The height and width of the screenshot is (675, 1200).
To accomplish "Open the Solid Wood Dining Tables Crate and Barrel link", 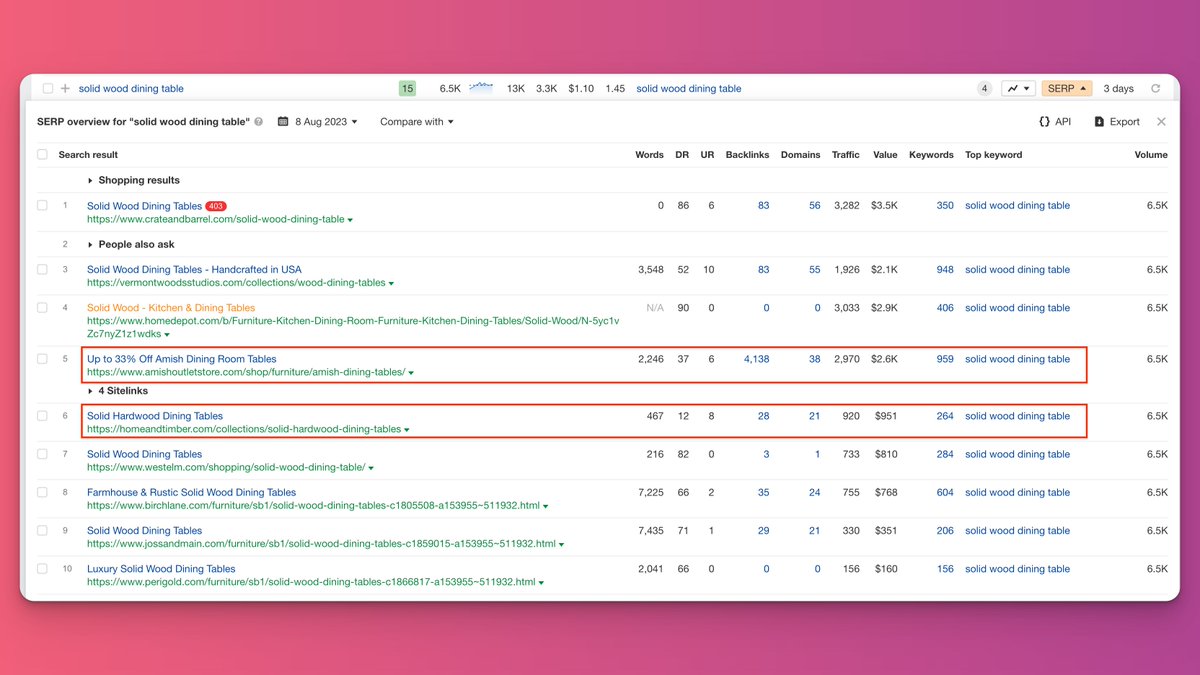I will tap(144, 206).
